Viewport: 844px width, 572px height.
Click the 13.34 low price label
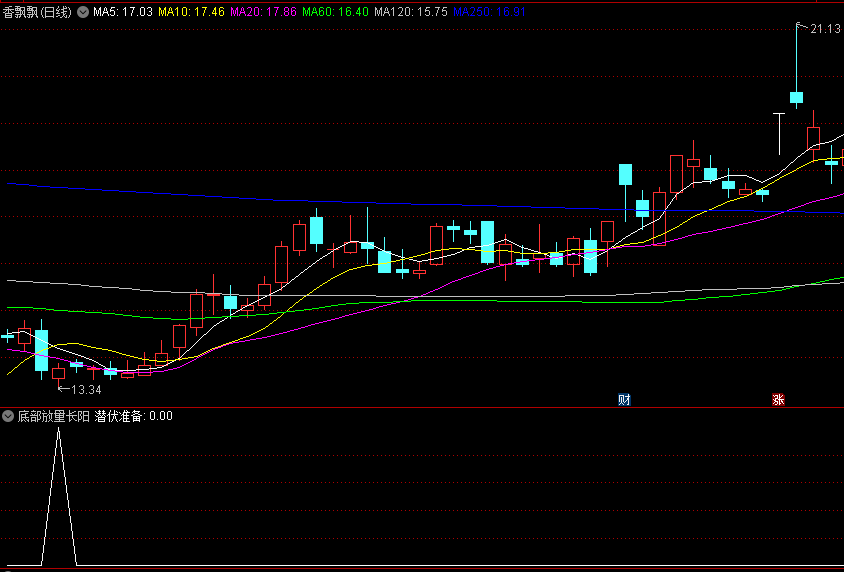click(86, 390)
